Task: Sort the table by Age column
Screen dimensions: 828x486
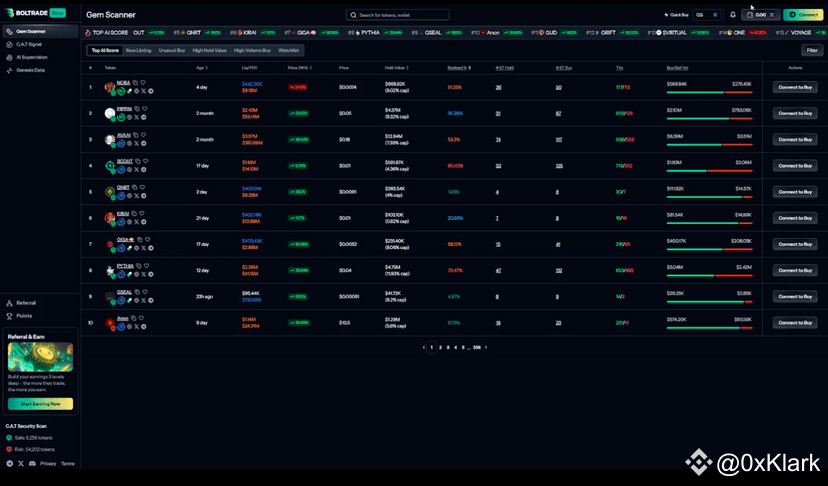Action: 201,67
